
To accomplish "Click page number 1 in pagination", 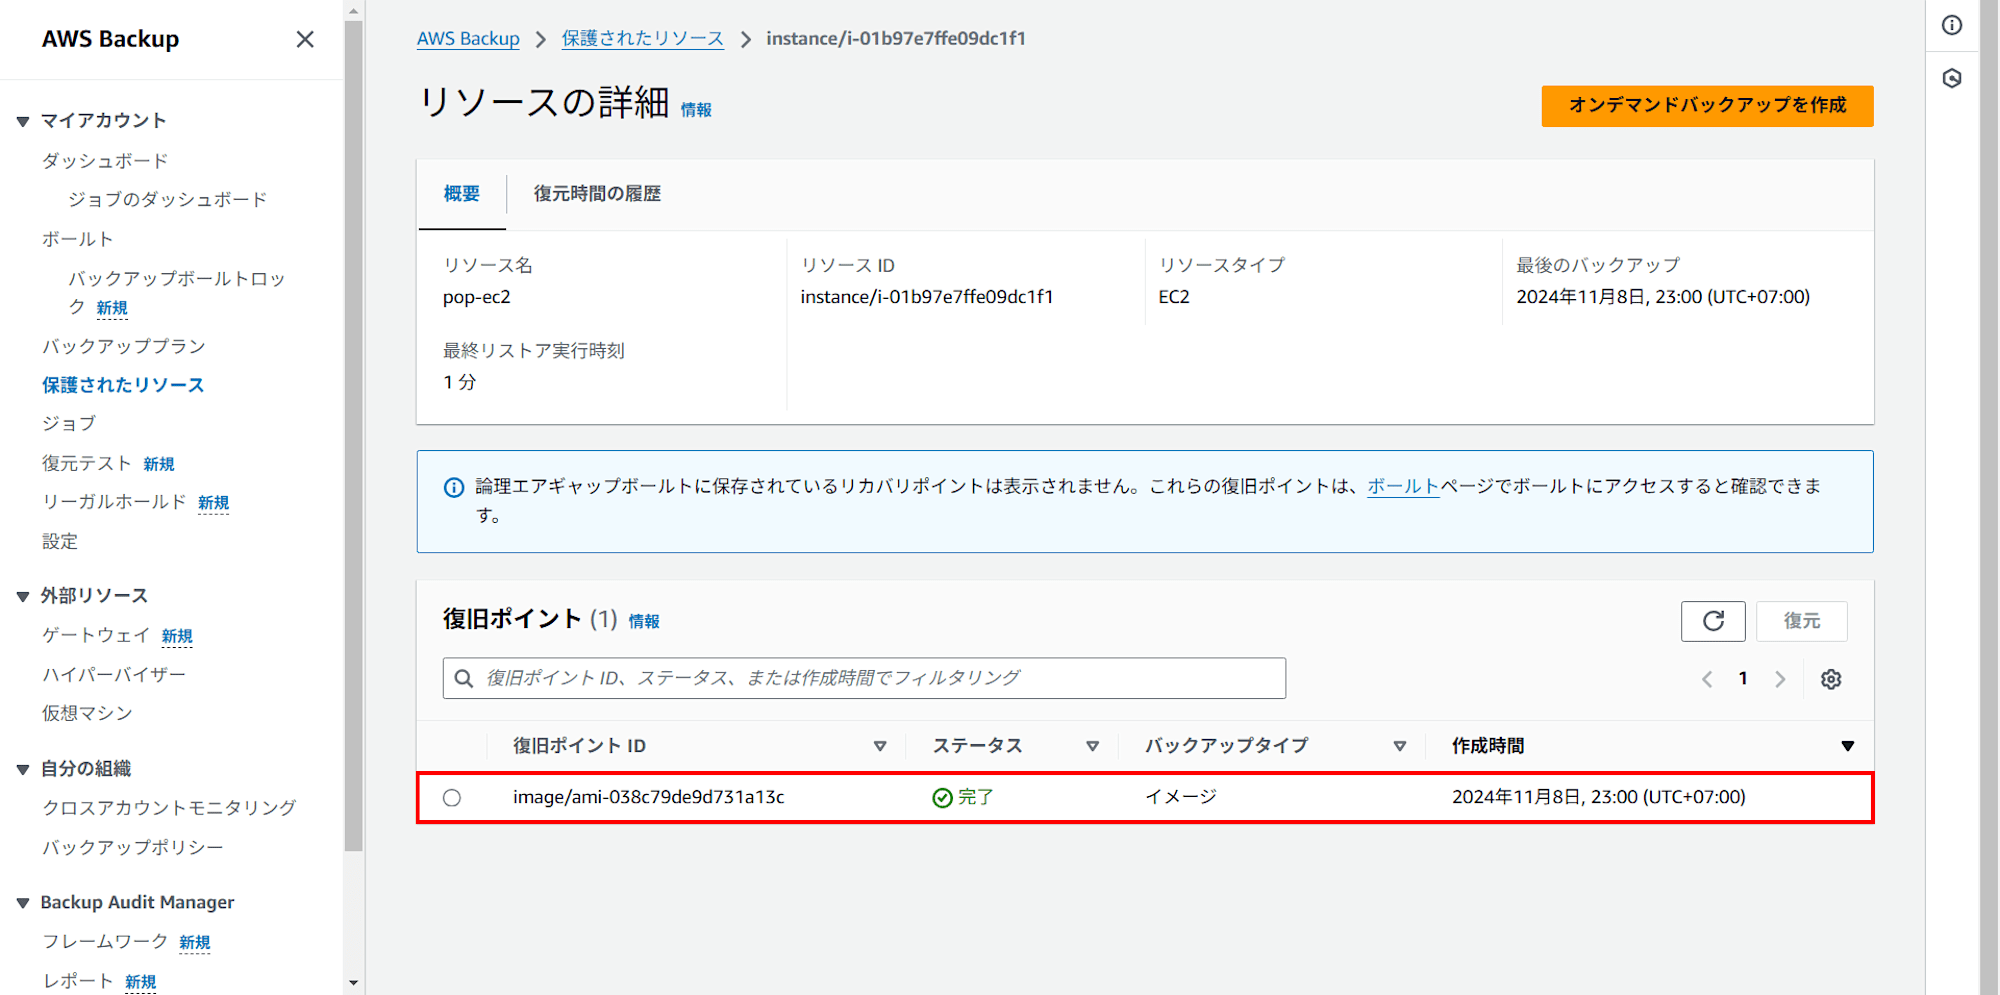I will (x=1743, y=679).
